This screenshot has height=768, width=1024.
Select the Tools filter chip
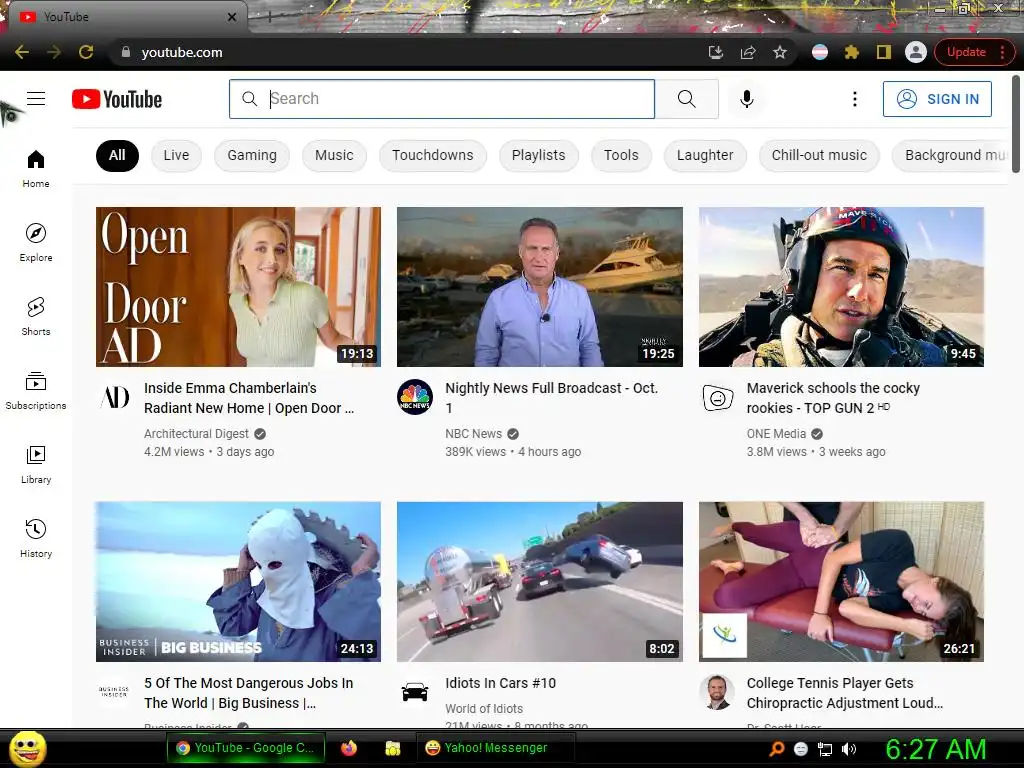620,155
